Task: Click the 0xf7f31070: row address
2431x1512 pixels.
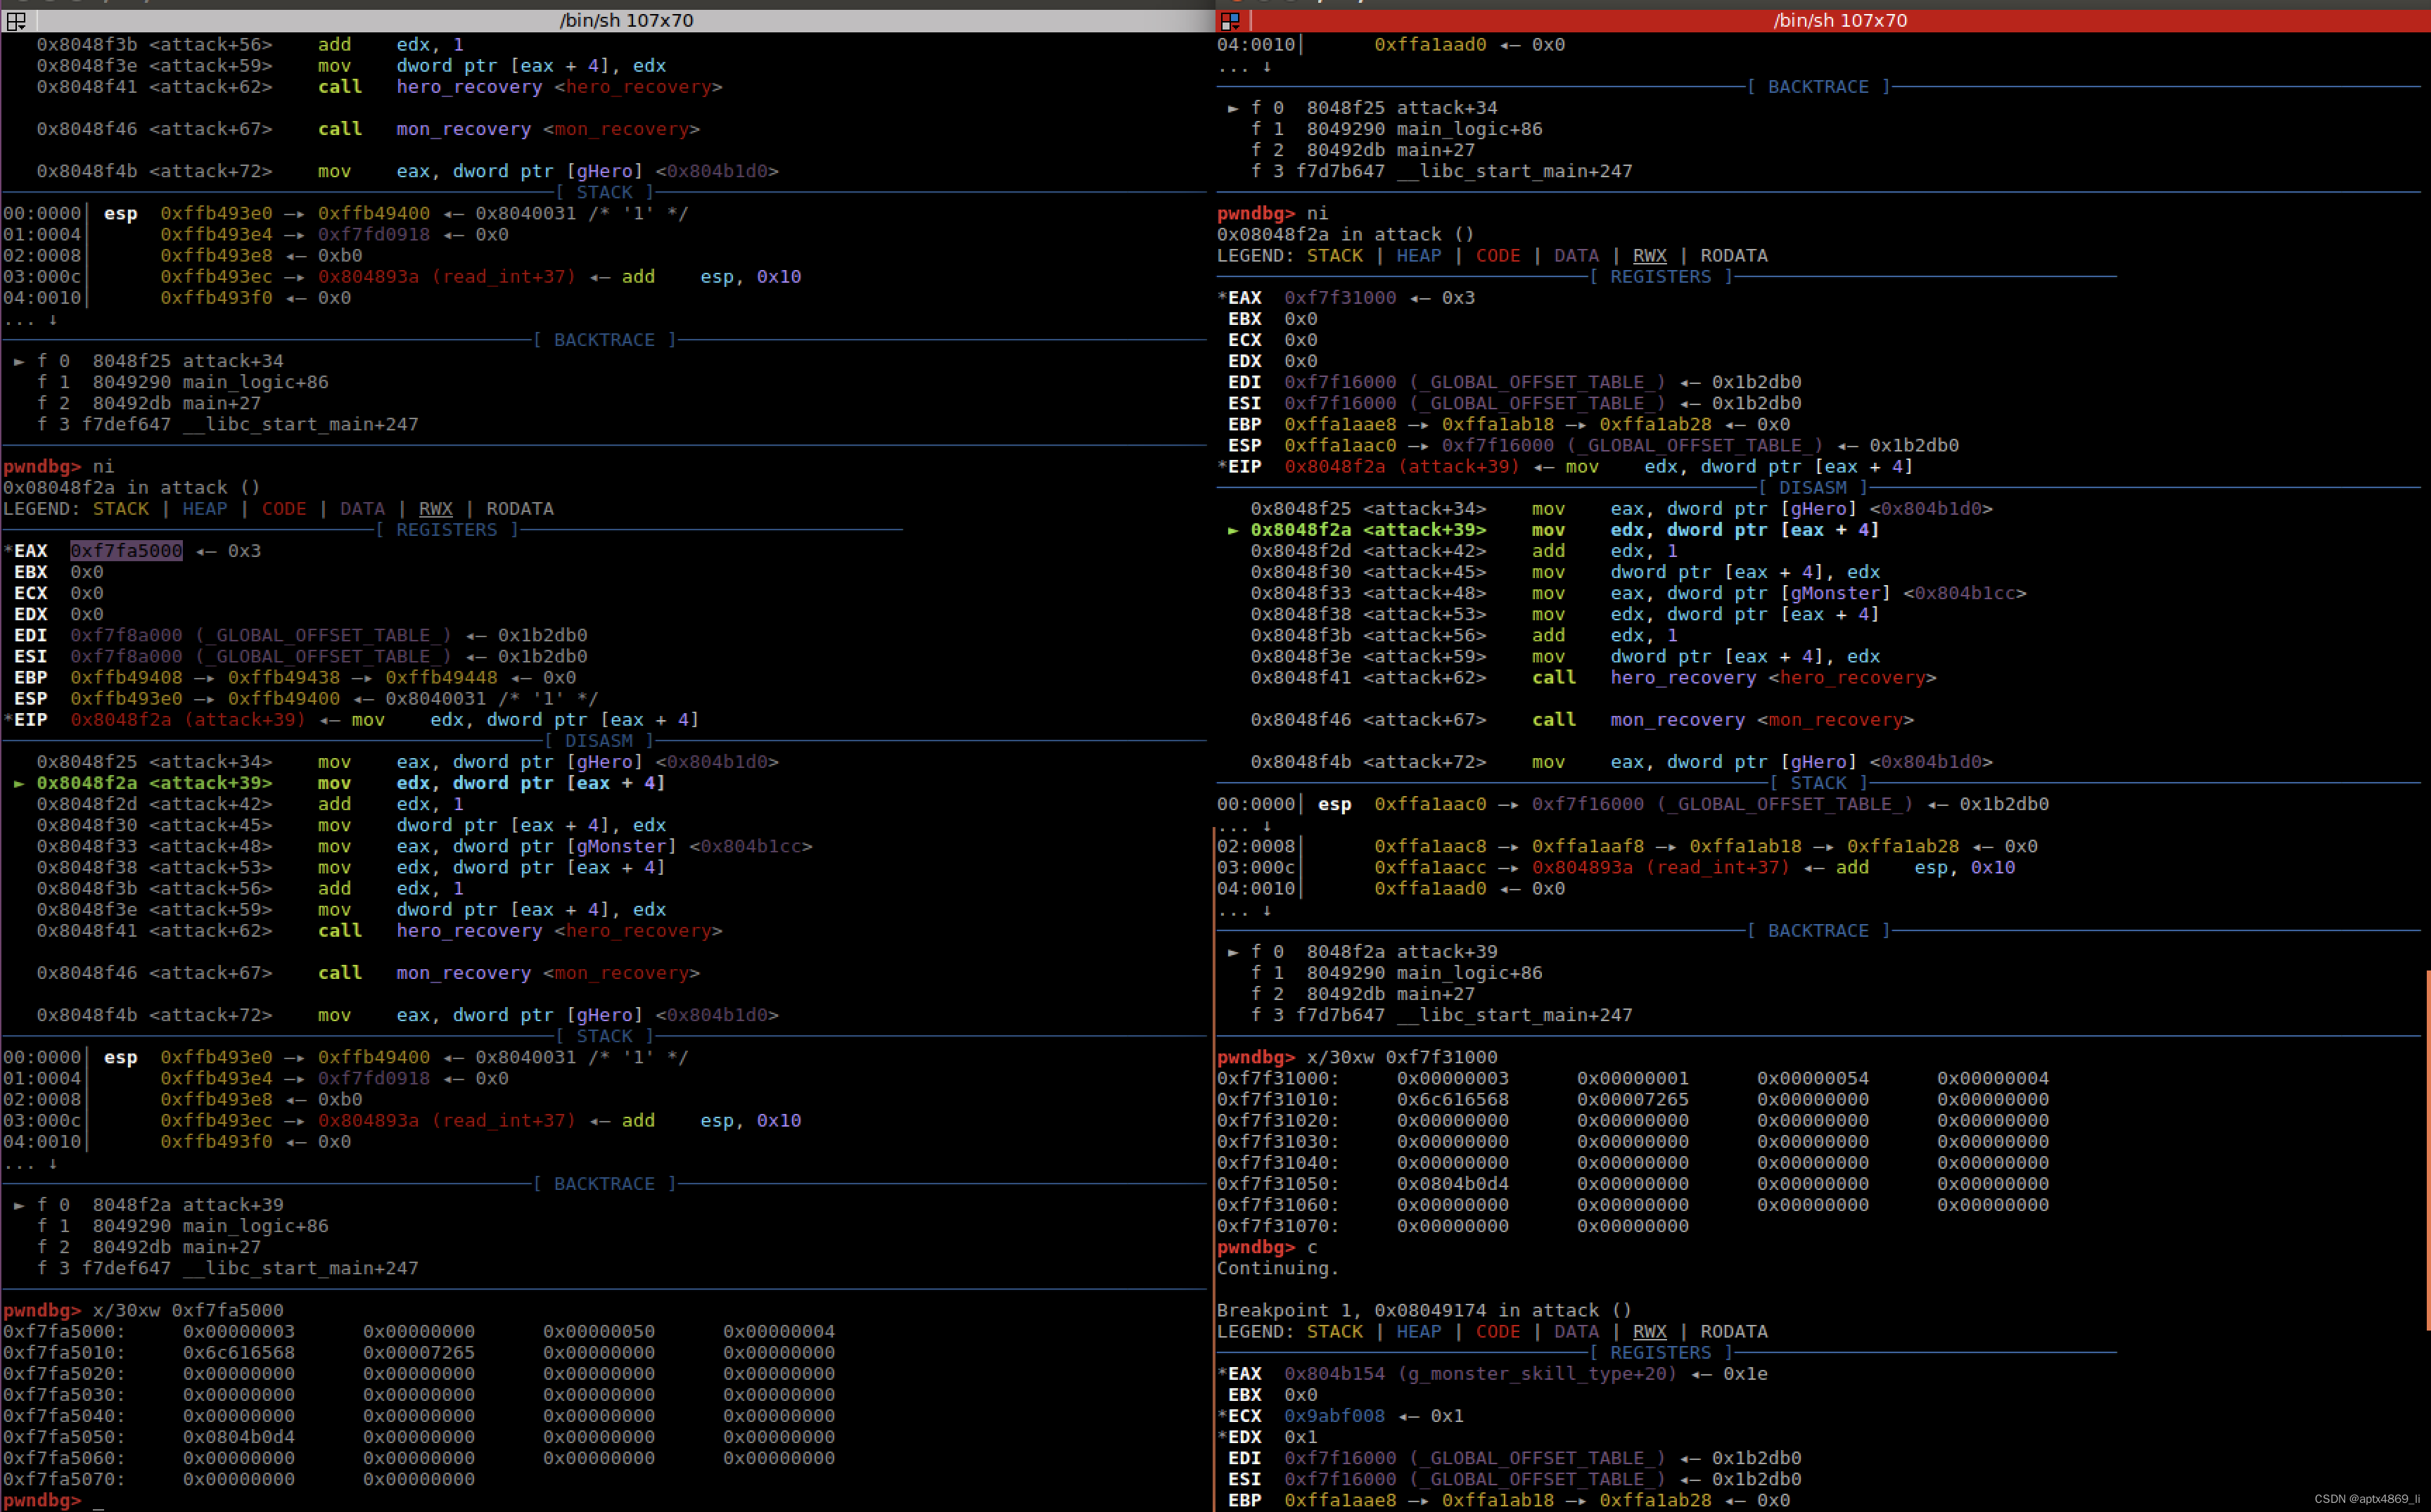Action: [1279, 1226]
